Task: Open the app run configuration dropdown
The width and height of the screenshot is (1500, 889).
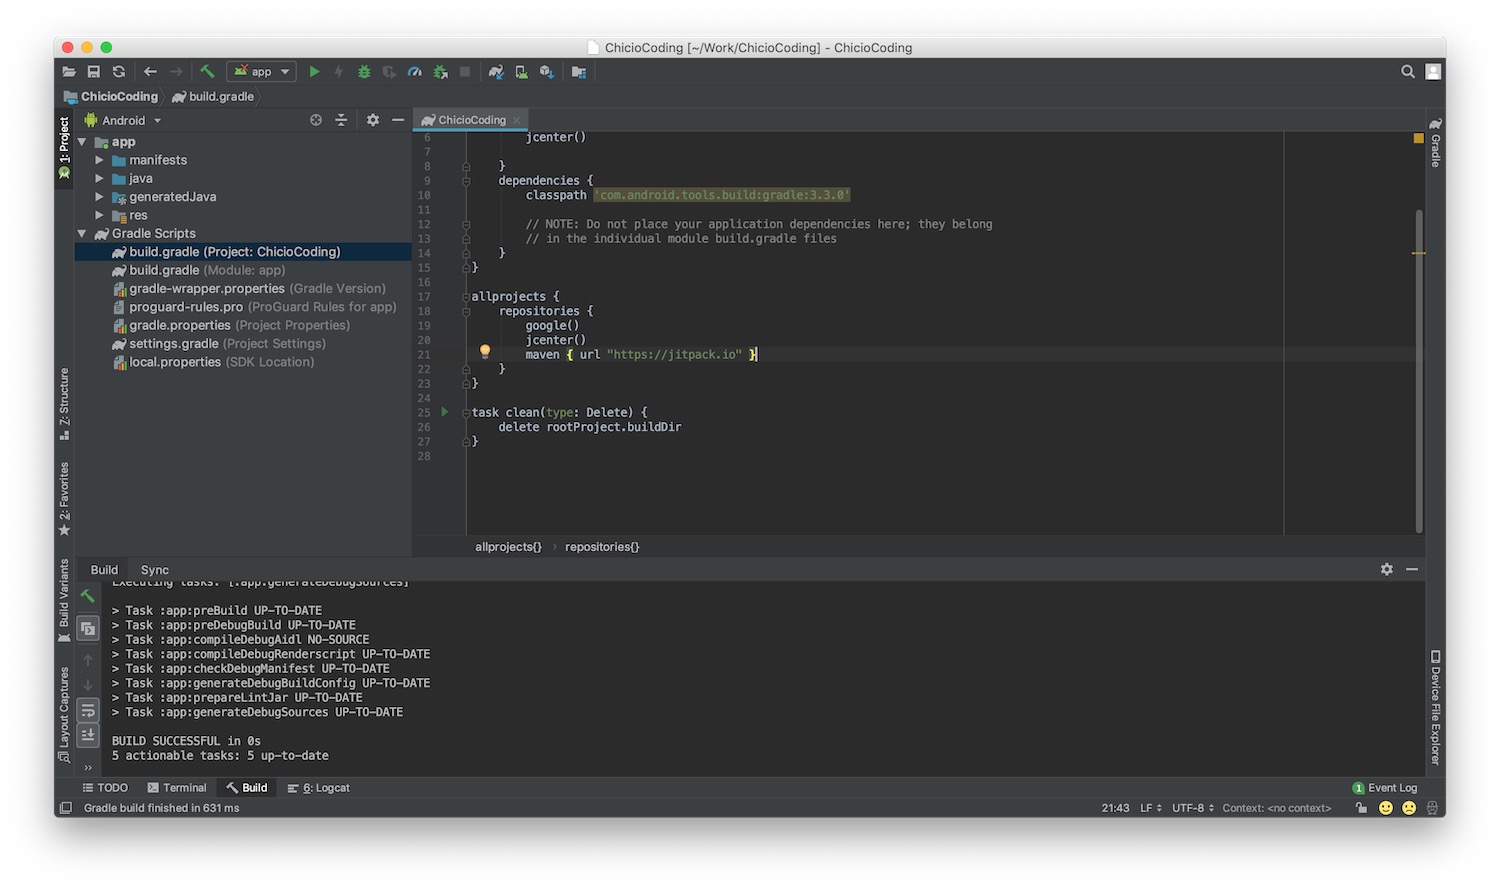Action: pos(261,72)
